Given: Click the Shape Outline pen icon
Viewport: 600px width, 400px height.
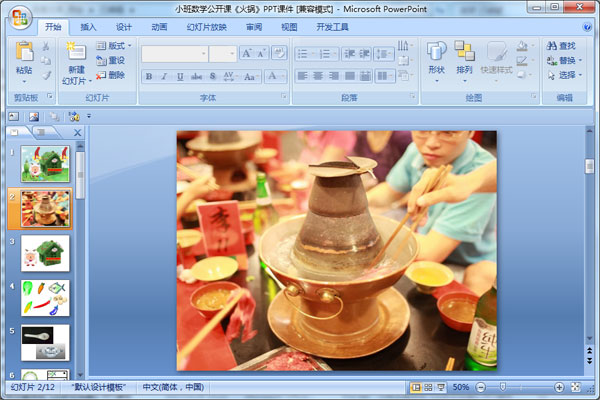Looking at the screenshot, I should click(x=524, y=60).
